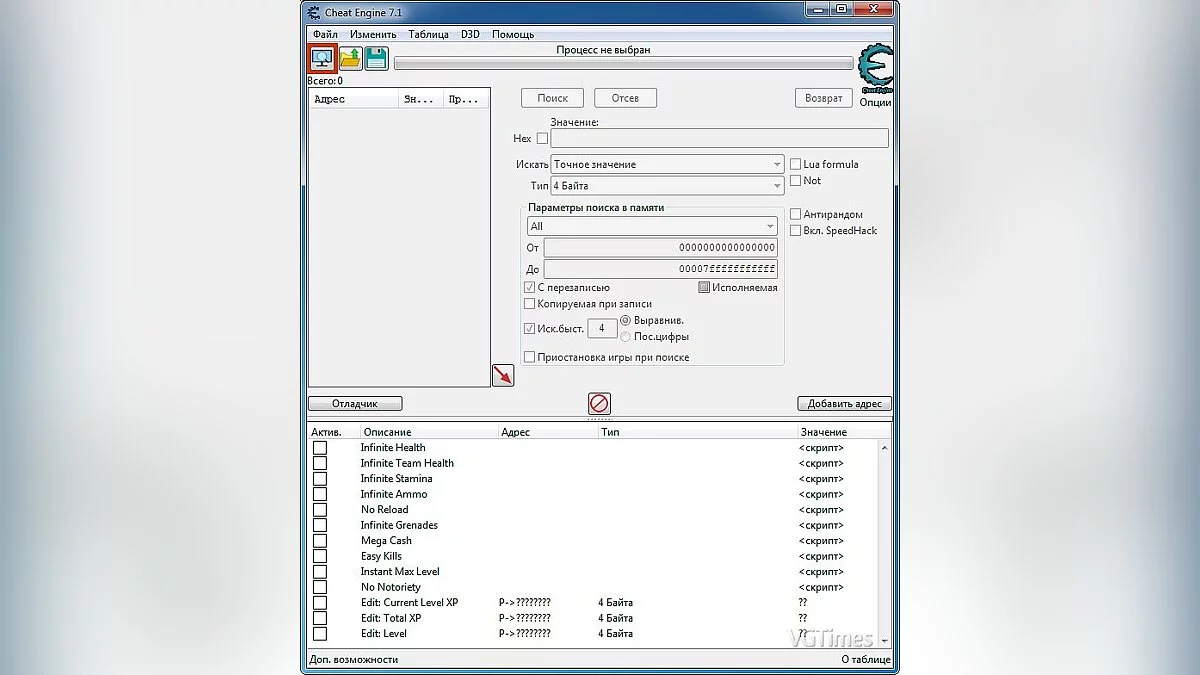This screenshot has width=1200, height=675.
Task: Toggle the Hex checkbox
Action: pyautogui.click(x=543, y=139)
